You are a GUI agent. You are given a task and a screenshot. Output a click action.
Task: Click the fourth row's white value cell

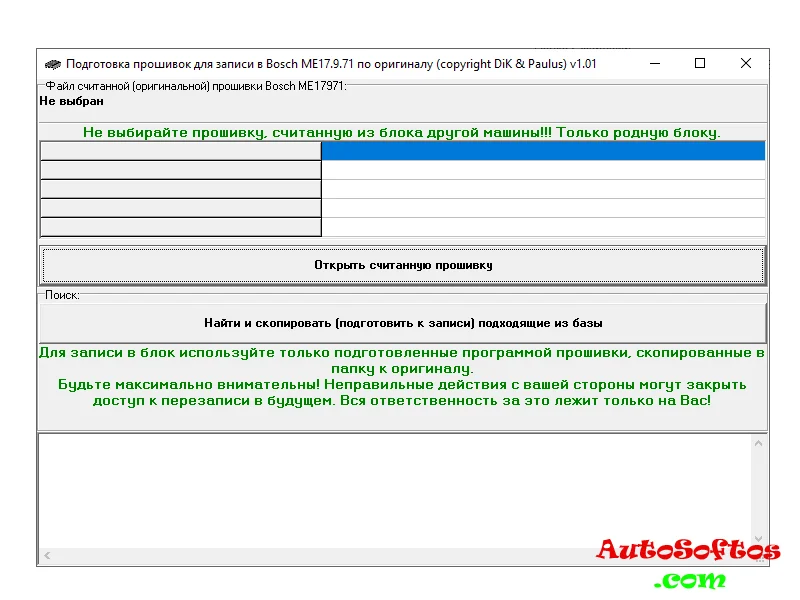click(543, 208)
